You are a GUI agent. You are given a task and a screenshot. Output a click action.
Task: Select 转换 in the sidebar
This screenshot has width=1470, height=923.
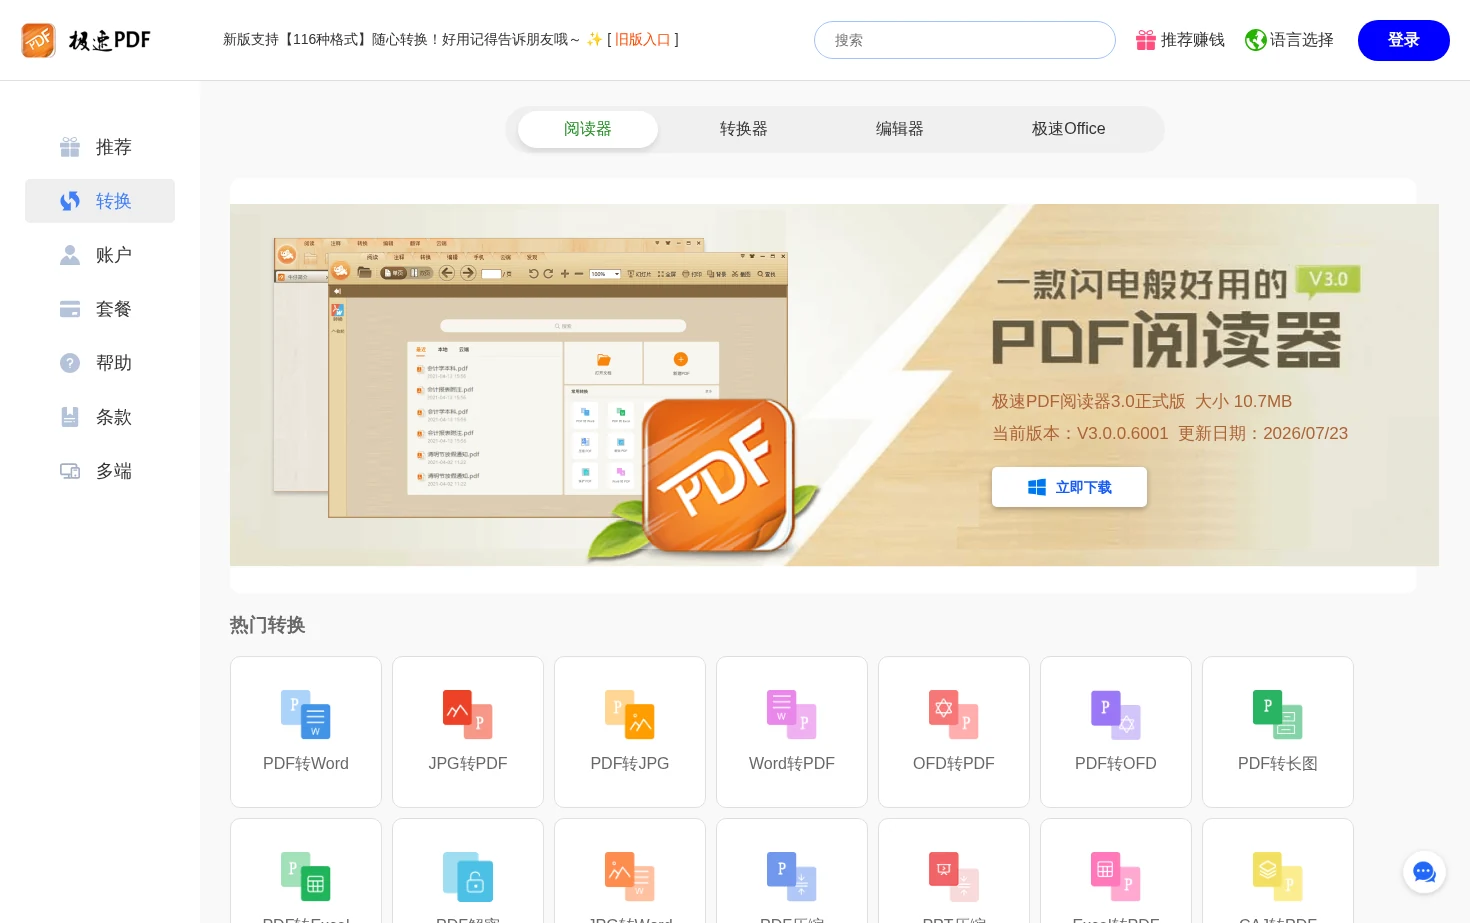[x=100, y=201]
